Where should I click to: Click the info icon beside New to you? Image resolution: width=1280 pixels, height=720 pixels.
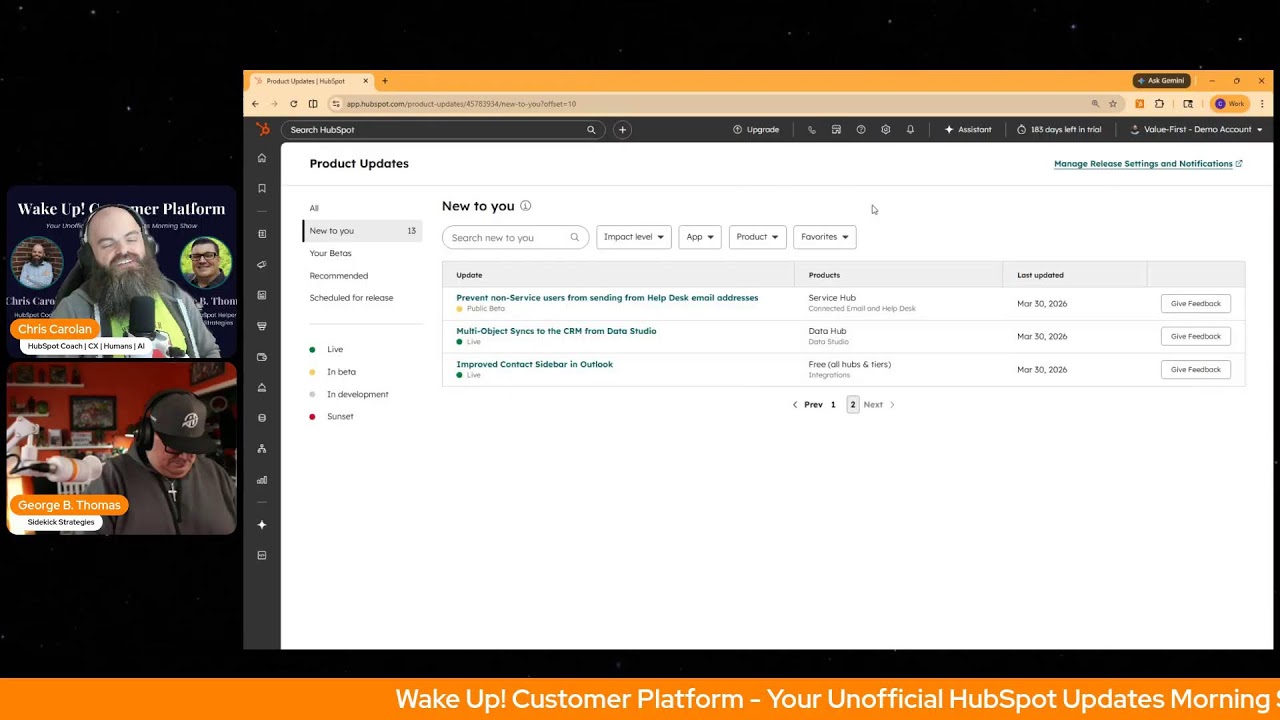point(525,206)
